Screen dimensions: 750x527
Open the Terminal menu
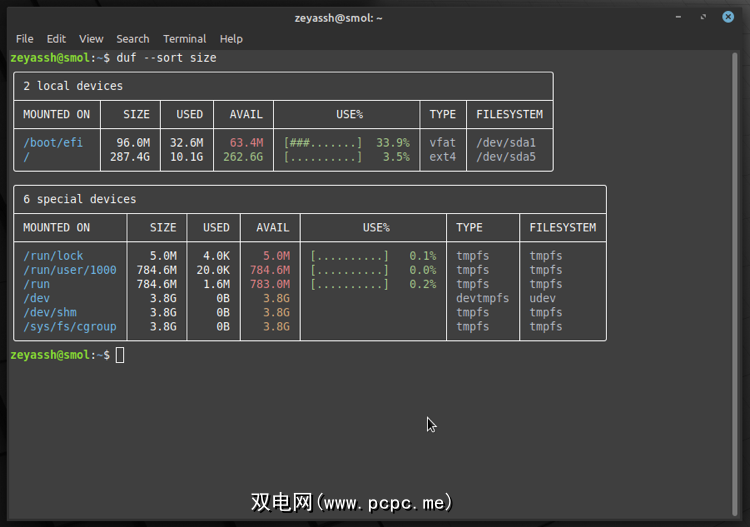tap(184, 39)
